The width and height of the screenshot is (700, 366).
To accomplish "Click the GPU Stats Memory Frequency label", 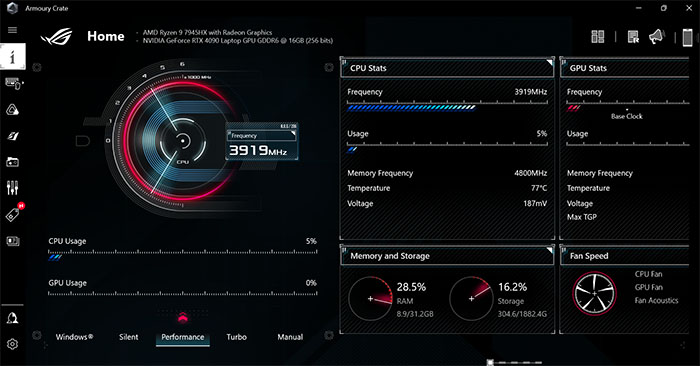I will click(600, 173).
